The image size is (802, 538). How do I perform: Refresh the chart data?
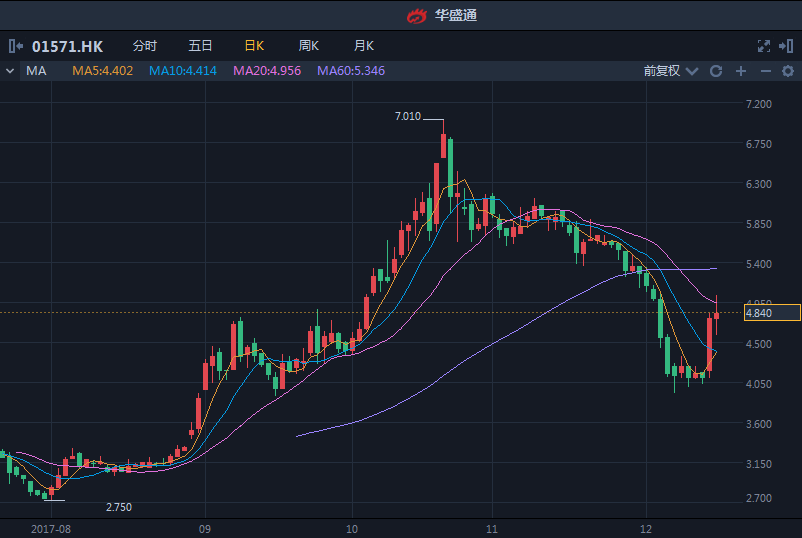[x=716, y=71]
